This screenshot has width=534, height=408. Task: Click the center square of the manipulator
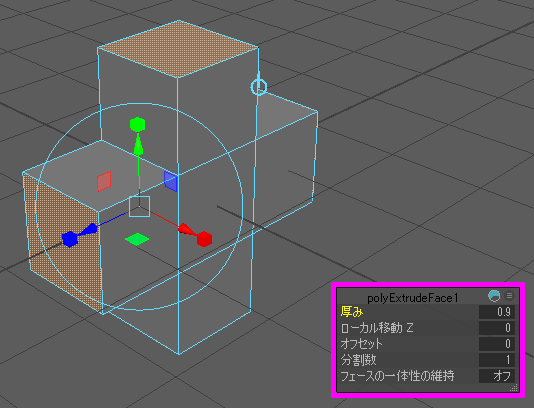coord(139,206)
